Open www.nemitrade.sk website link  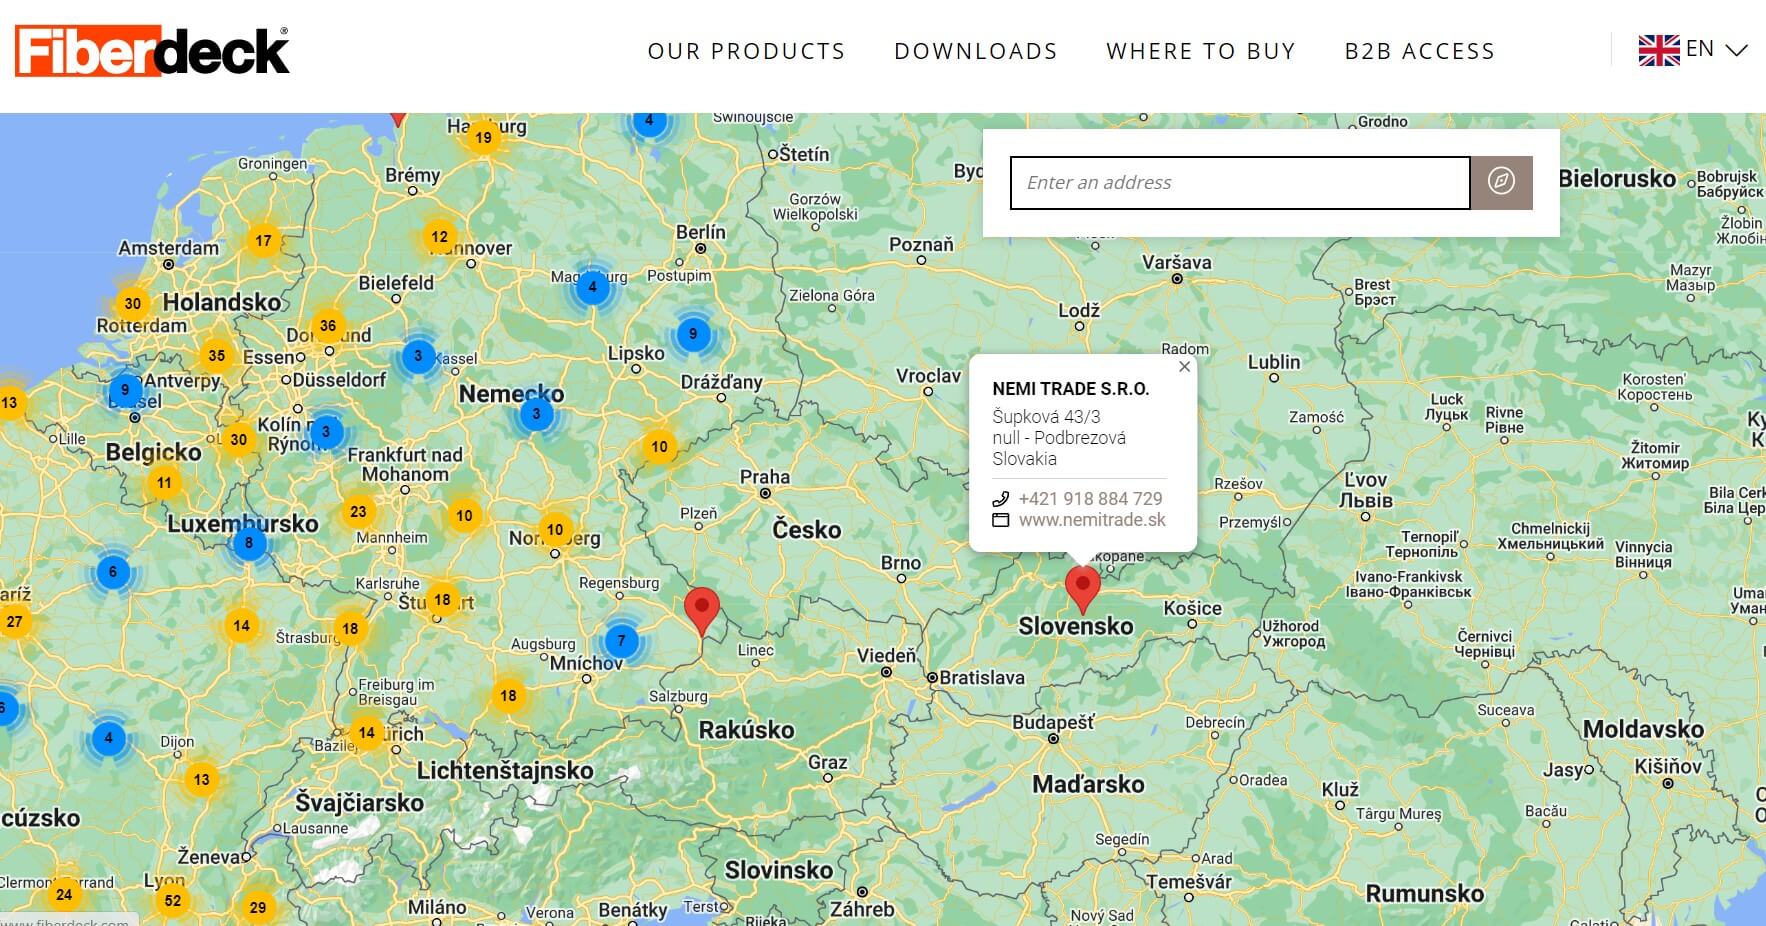click(x=1092, y=520)
